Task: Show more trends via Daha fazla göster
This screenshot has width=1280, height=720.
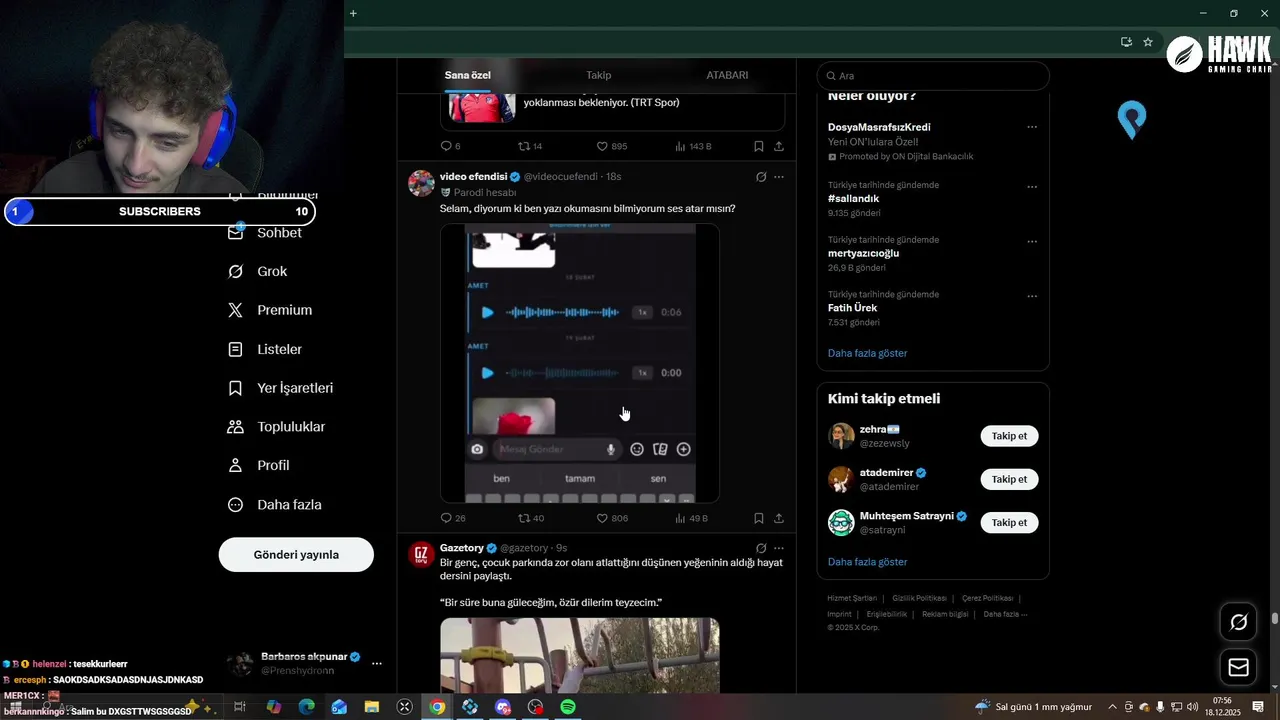Action: coord(867,353)
